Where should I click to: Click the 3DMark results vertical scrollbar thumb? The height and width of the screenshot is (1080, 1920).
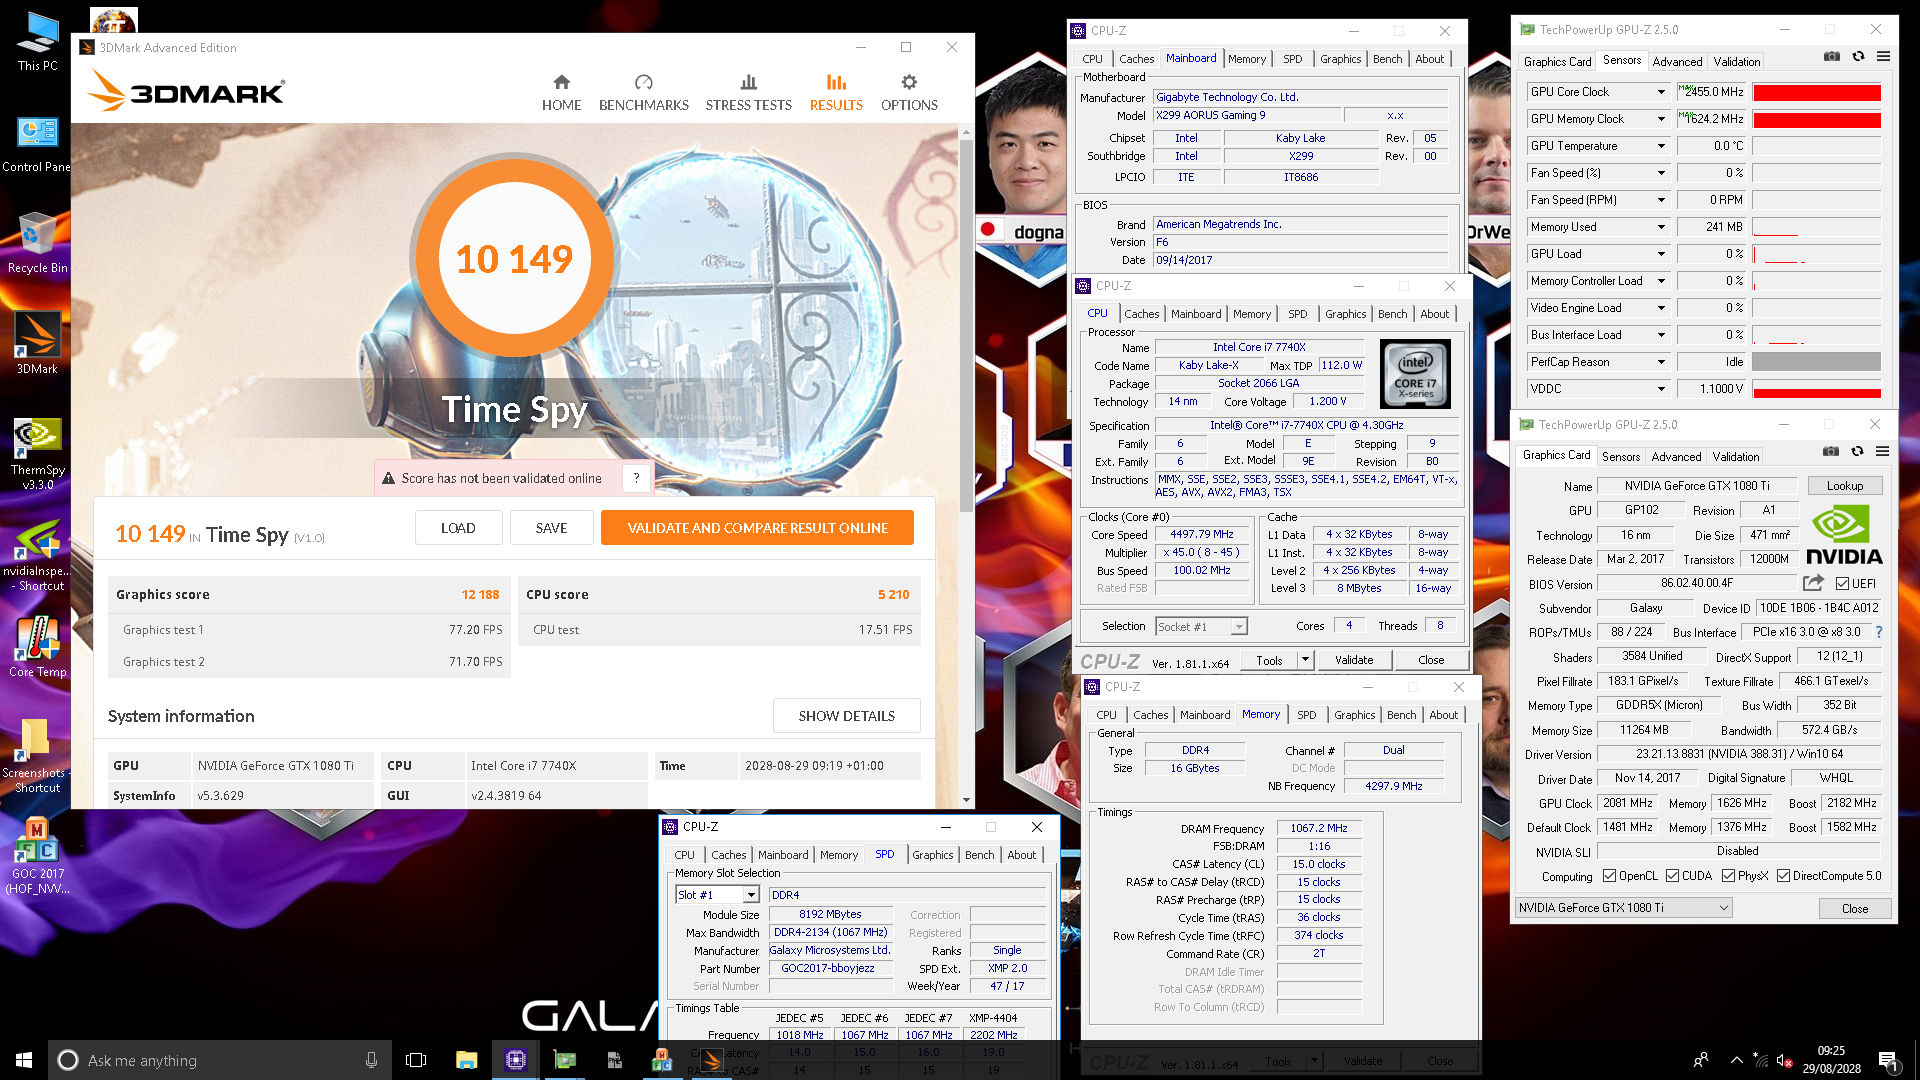(x=966, y=325)
